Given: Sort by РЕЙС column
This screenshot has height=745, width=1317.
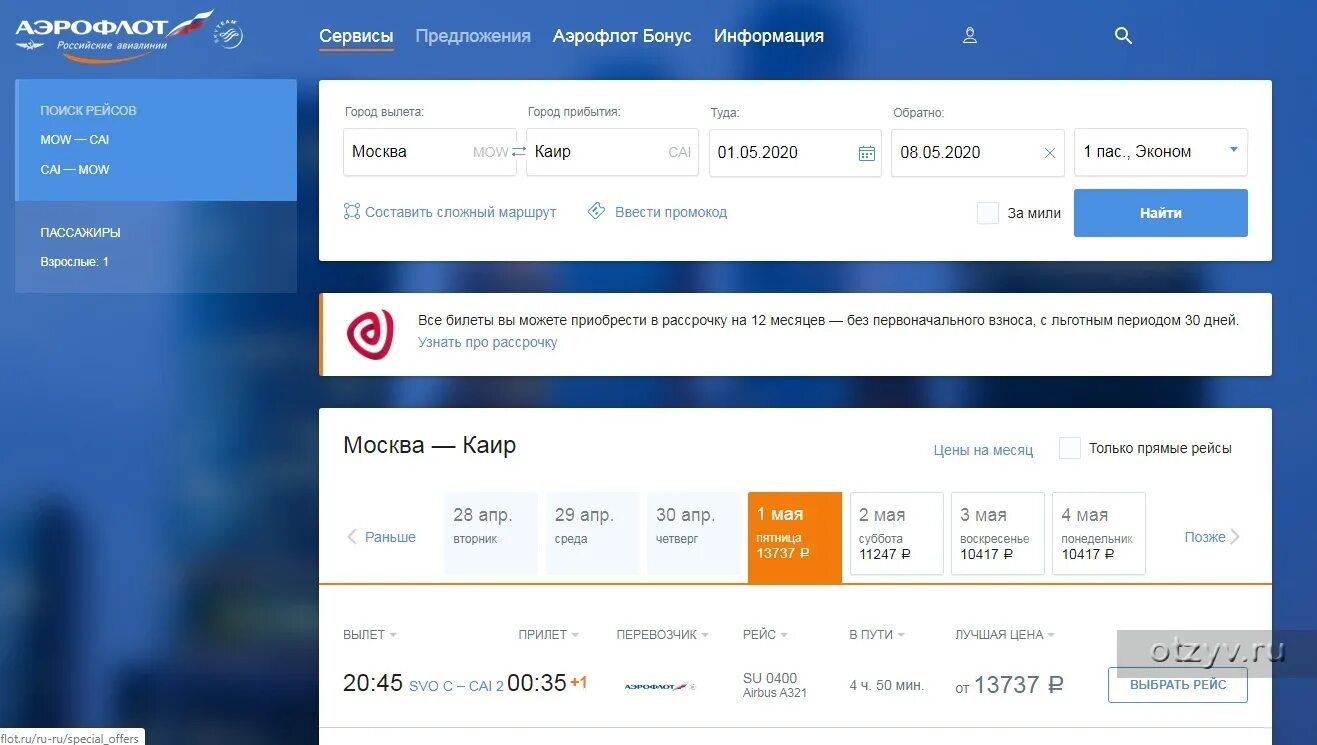Looking at the screenshot, I should point(765,635).
